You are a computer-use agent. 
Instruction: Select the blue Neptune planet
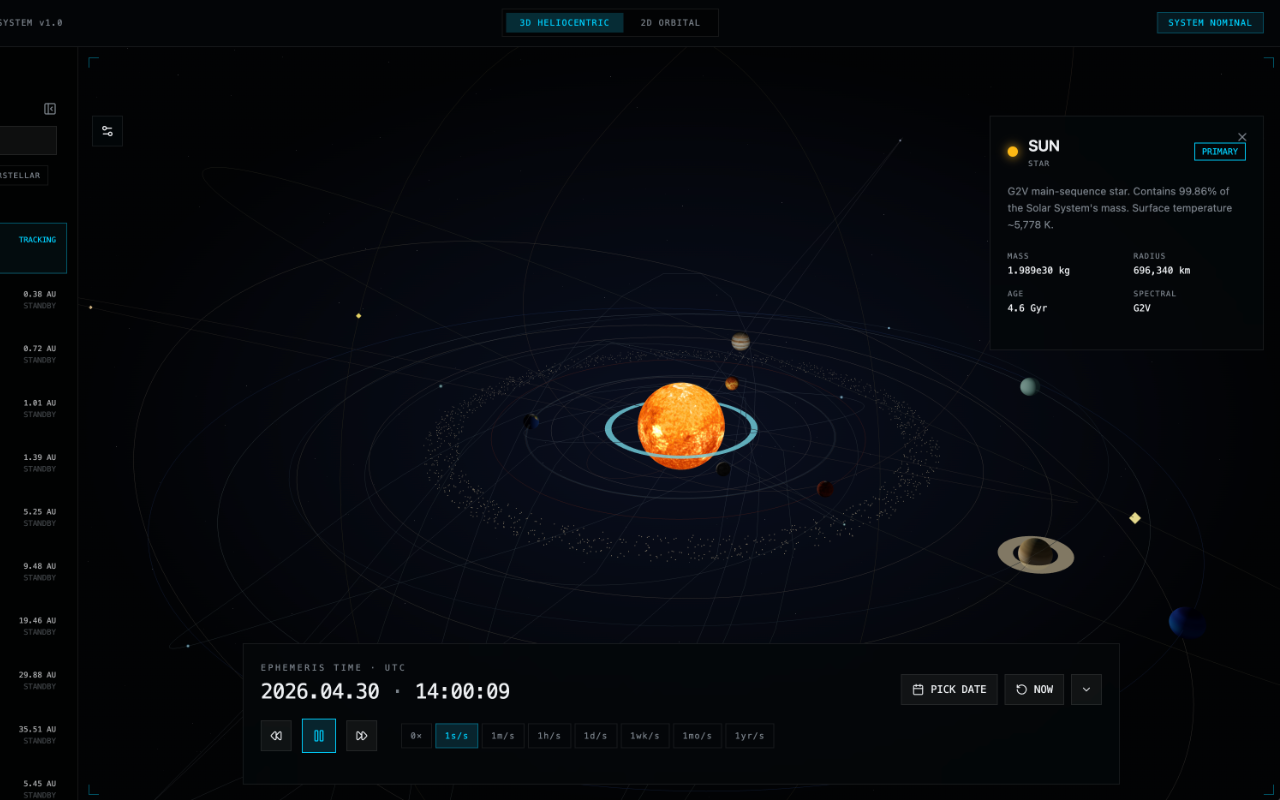click(x=1186, y=621)
